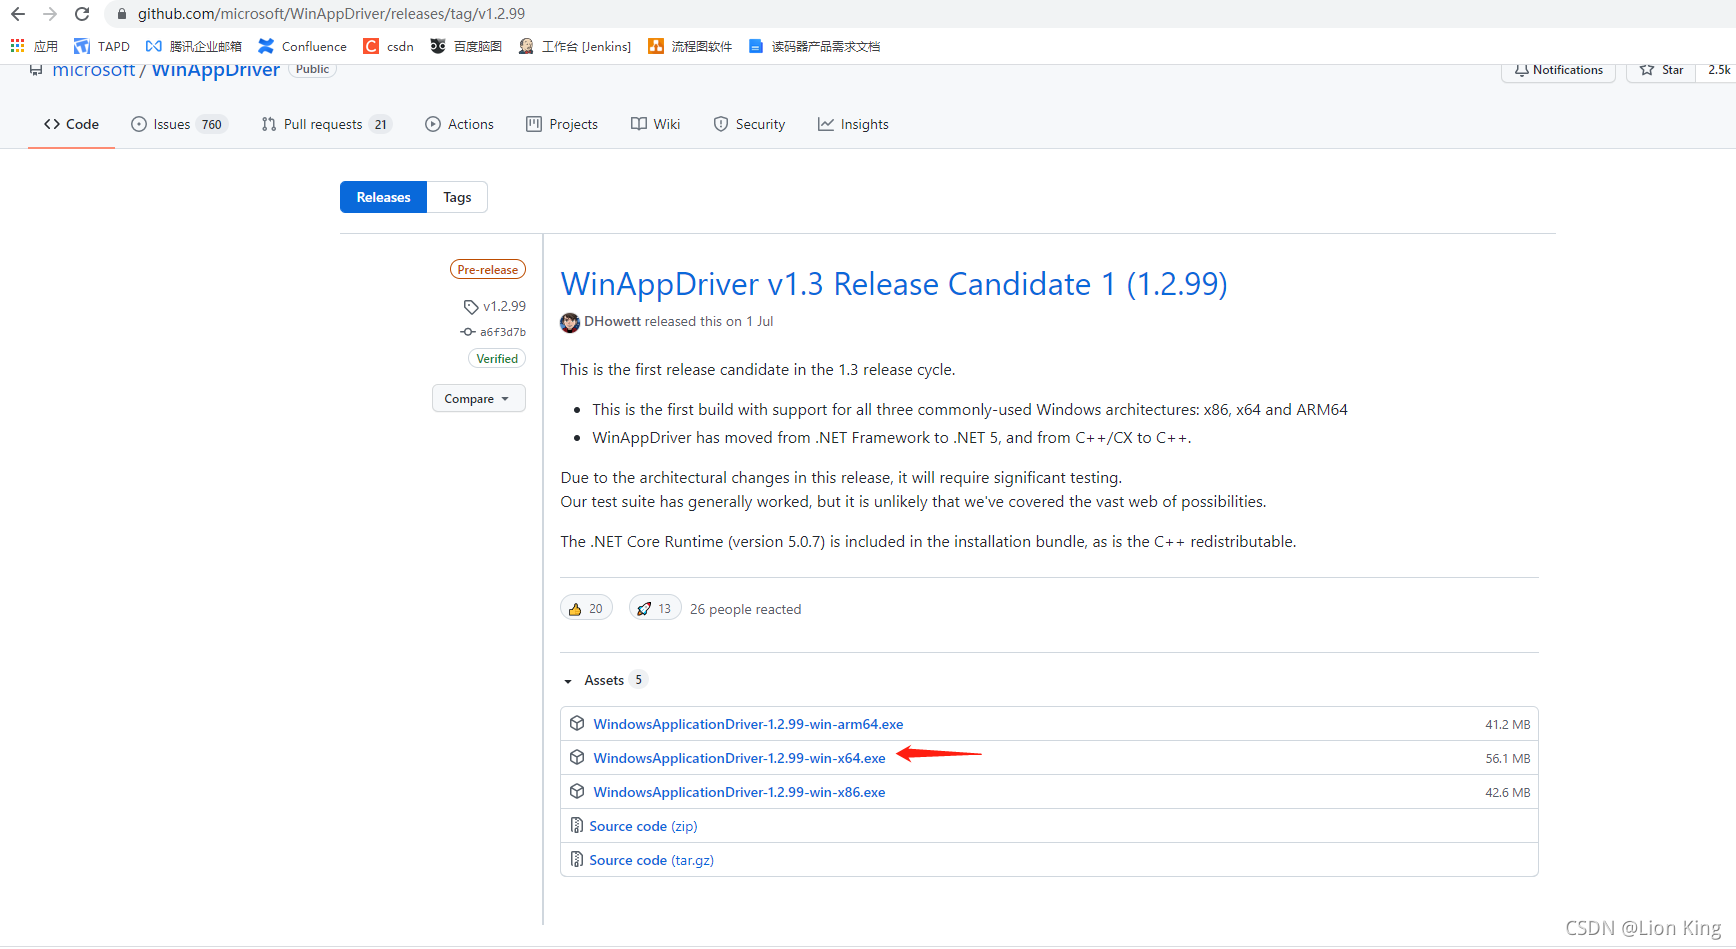Click the zip file icon for Source code (zip)
This screenshot has height=949, width=1736.
coord(577,825)
